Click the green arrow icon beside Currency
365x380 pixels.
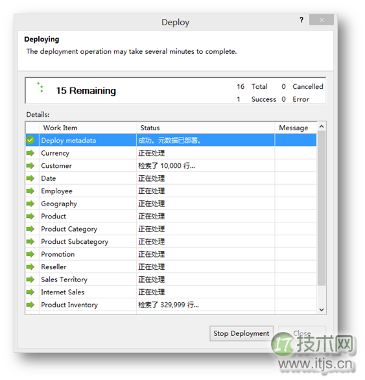coord(30,153)
